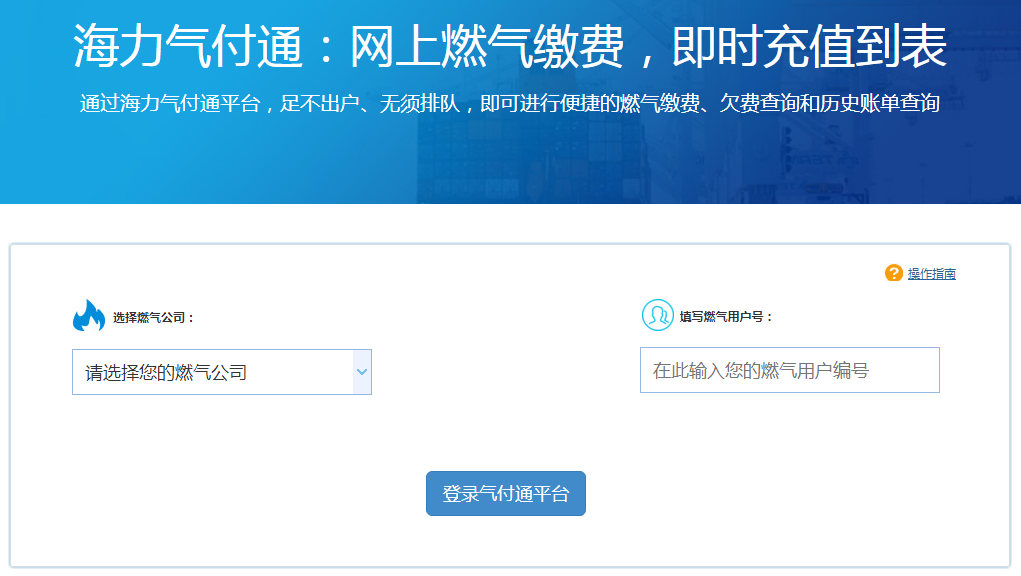Click the blue flame gas company icon
Screen dimensions: 1021x576
pos(89,316)
